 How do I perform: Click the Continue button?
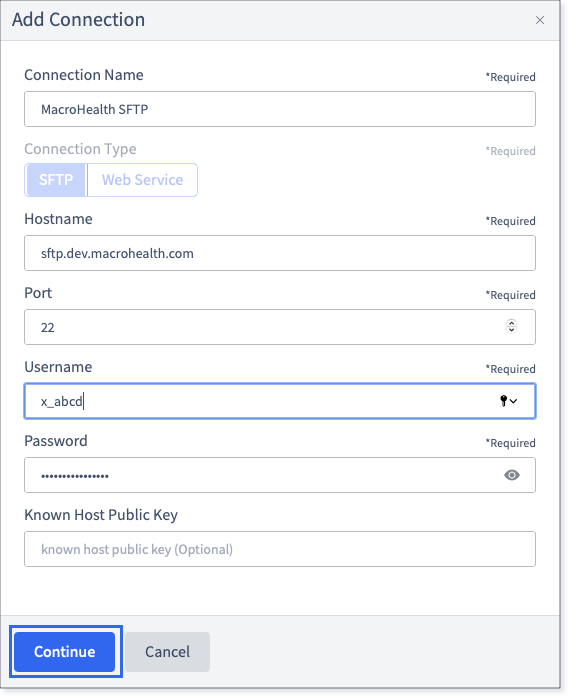click(x=65, y=652)
